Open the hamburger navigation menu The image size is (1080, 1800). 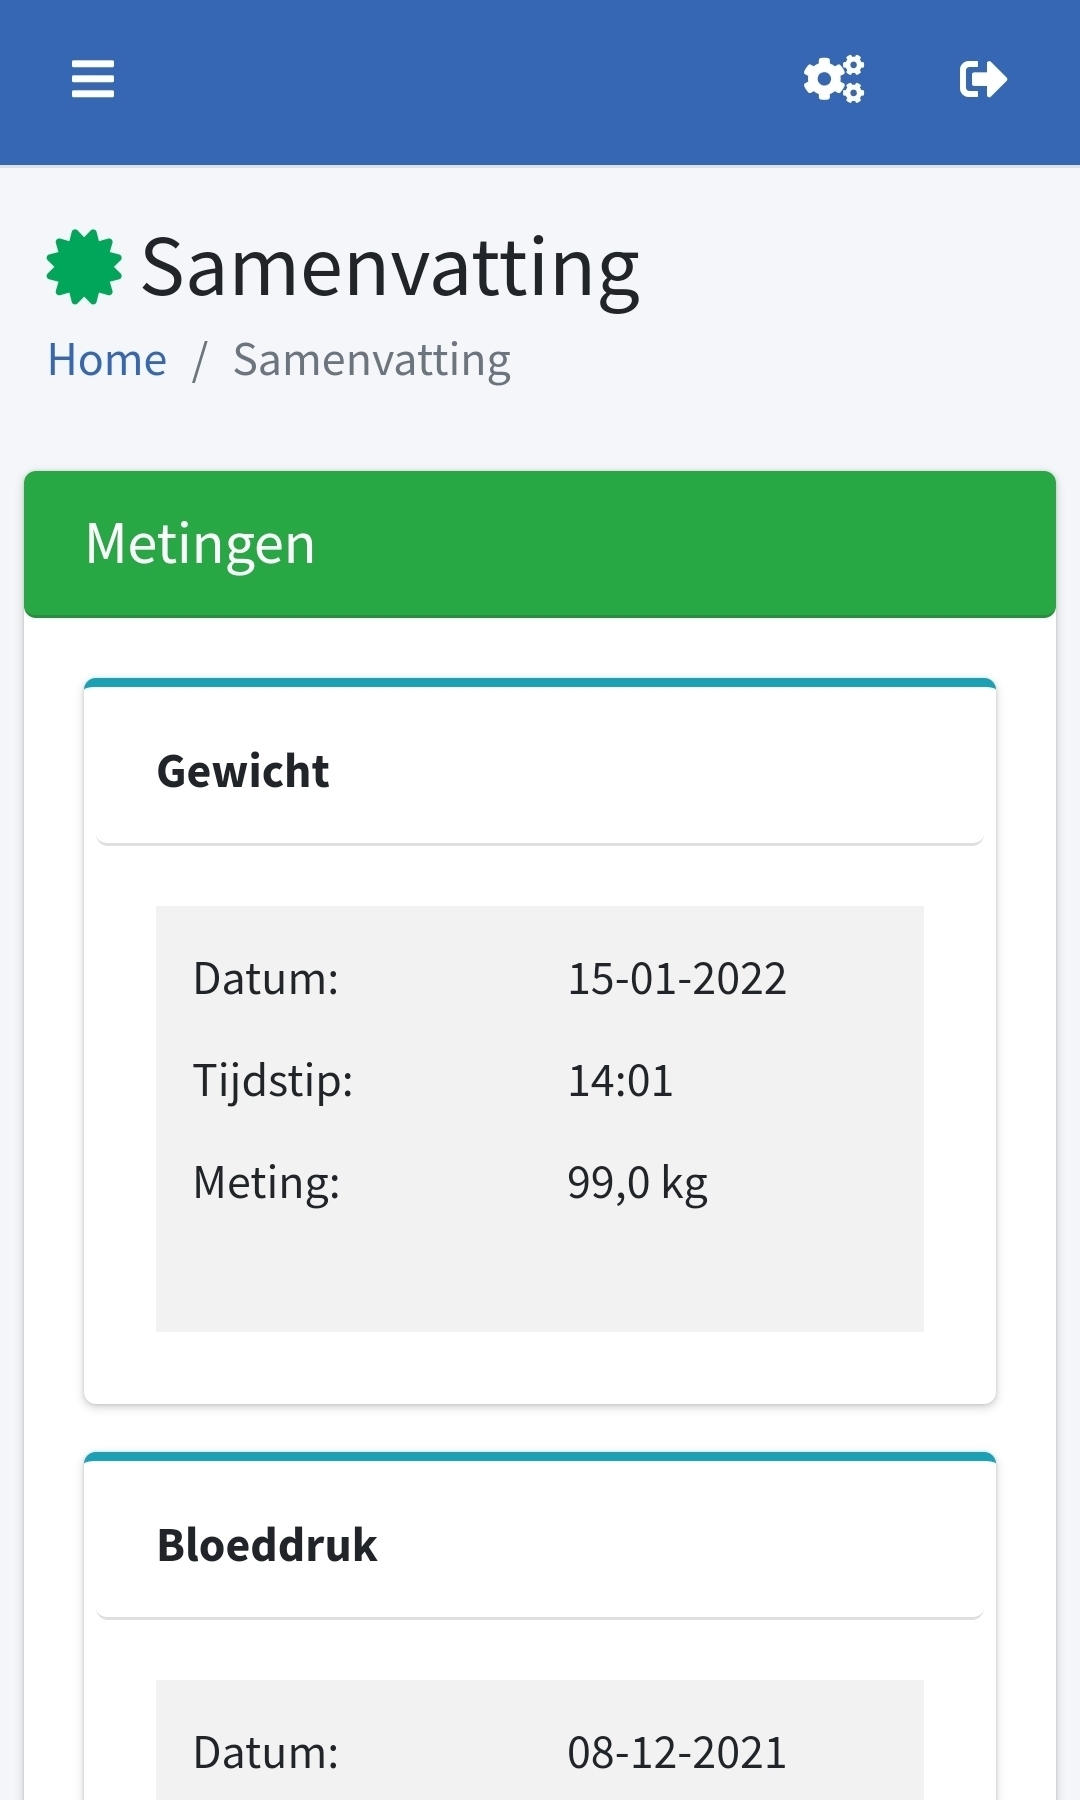pos(93,79)
